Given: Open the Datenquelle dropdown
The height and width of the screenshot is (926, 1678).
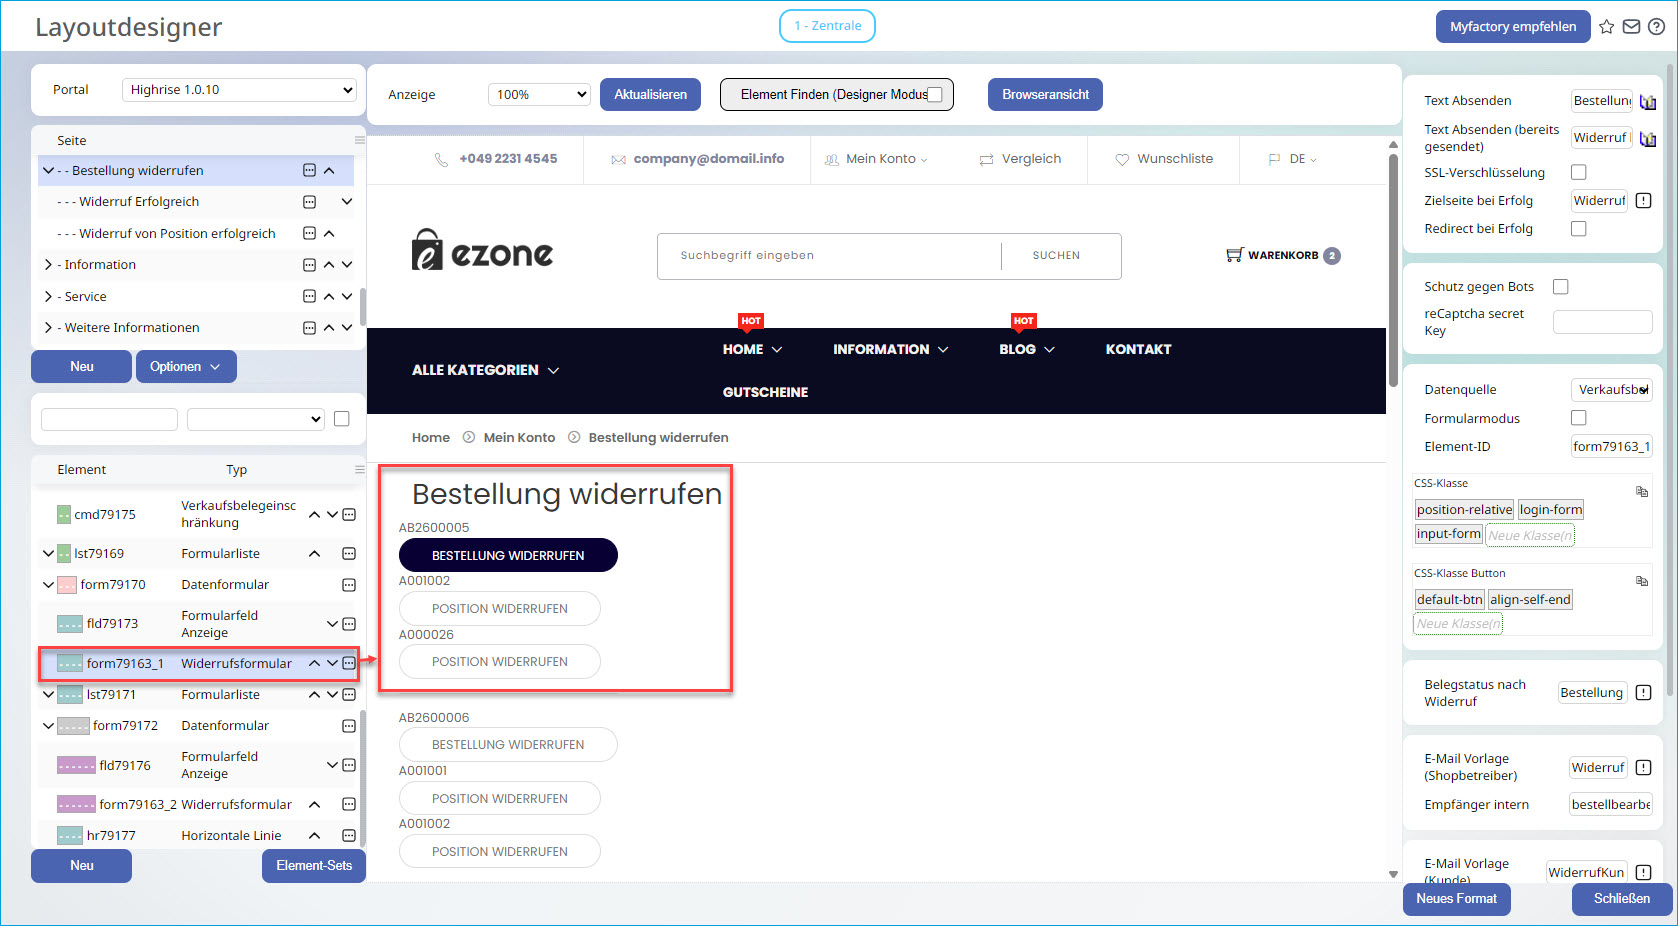Looking at the screenshot, I should [1611, 390].
